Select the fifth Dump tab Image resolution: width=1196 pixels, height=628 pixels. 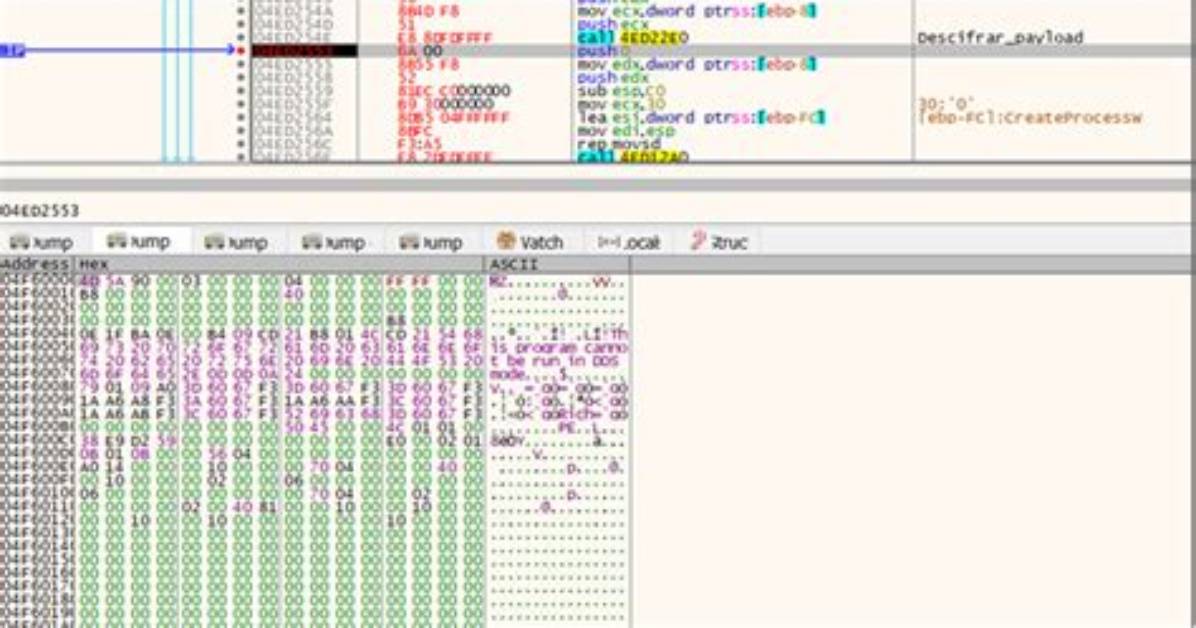coord(431,243)
